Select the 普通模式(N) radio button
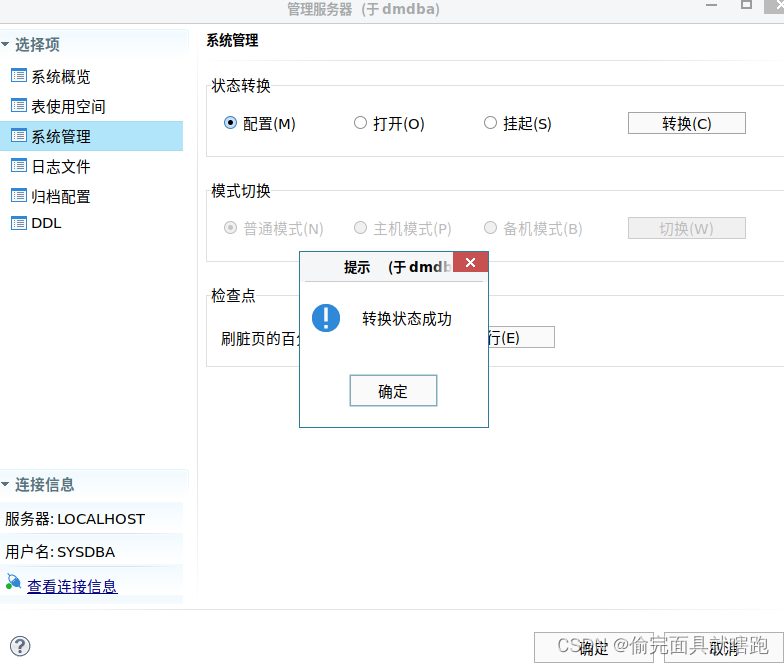Screen dimensions: 784x665 (230, 228)
